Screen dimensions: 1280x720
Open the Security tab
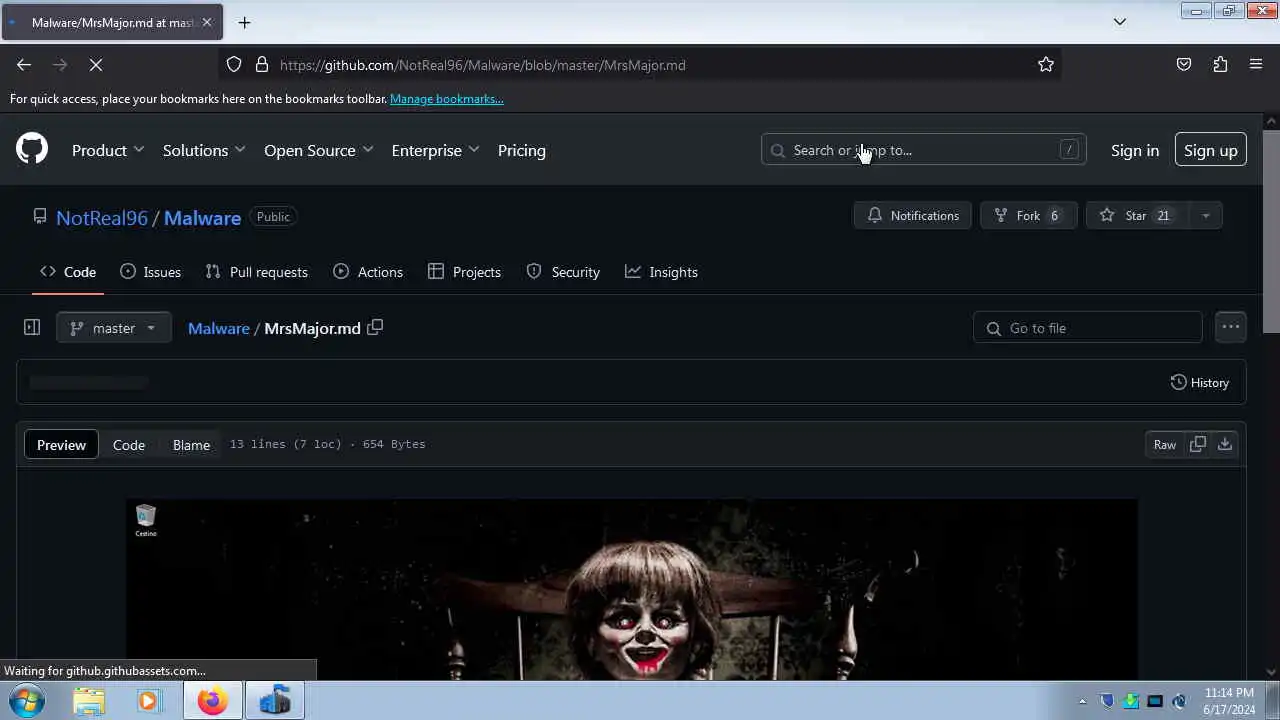563,272
